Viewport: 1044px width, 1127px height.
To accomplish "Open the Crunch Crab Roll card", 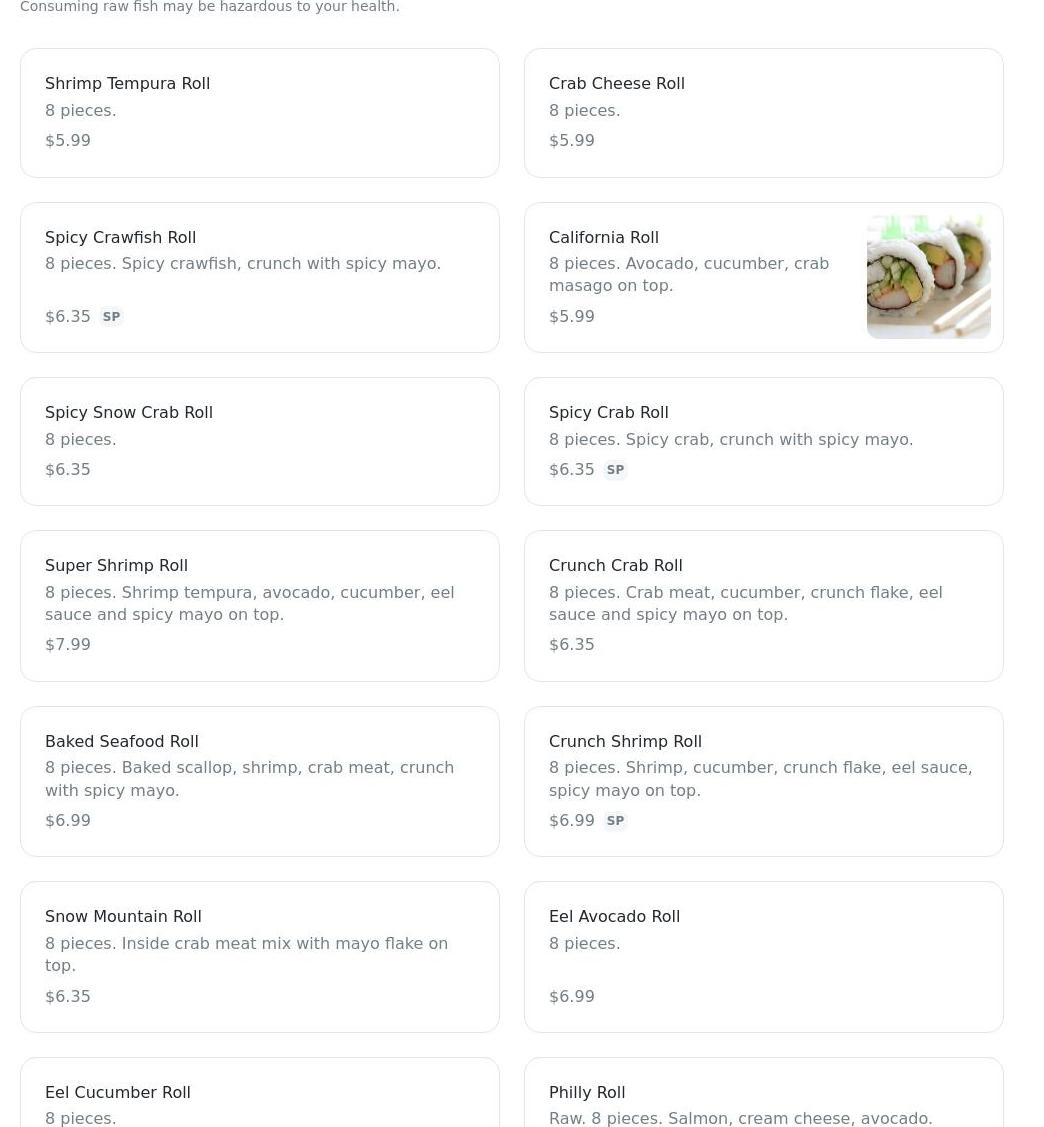I will pyautogui.click(x=763, y=605).
